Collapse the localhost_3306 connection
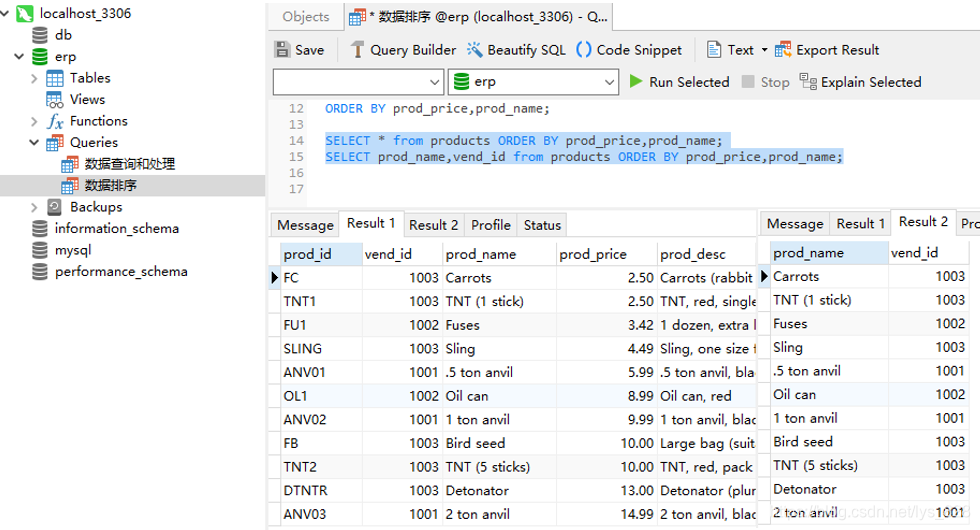 pos(5,13)
